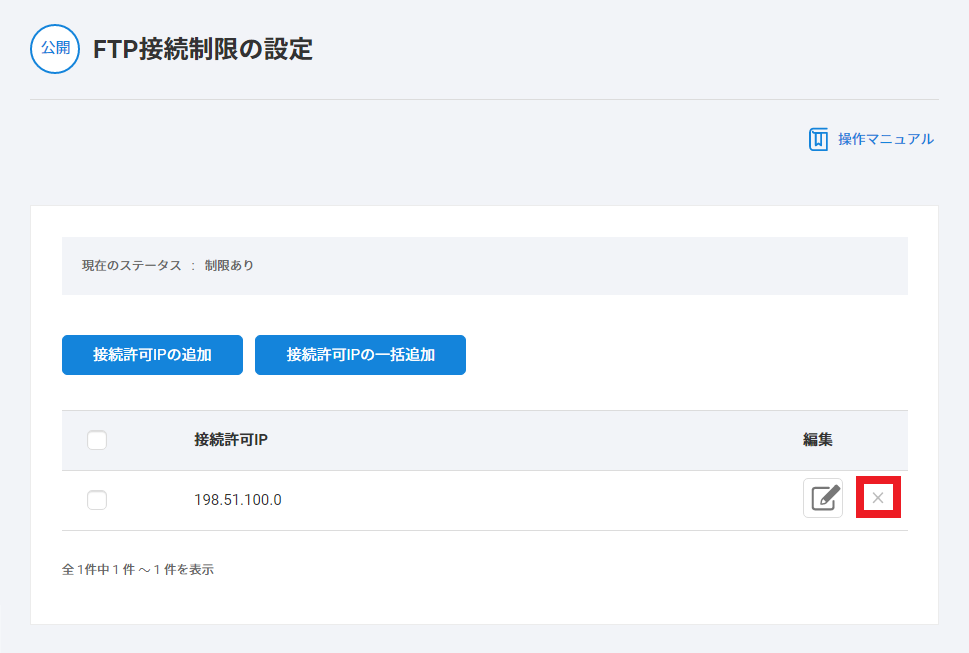The height and width of the screenshot is (653, 969).
Task: Click the pencil edit icon for 198.51.100.0
Action: (x=822, y=498)
